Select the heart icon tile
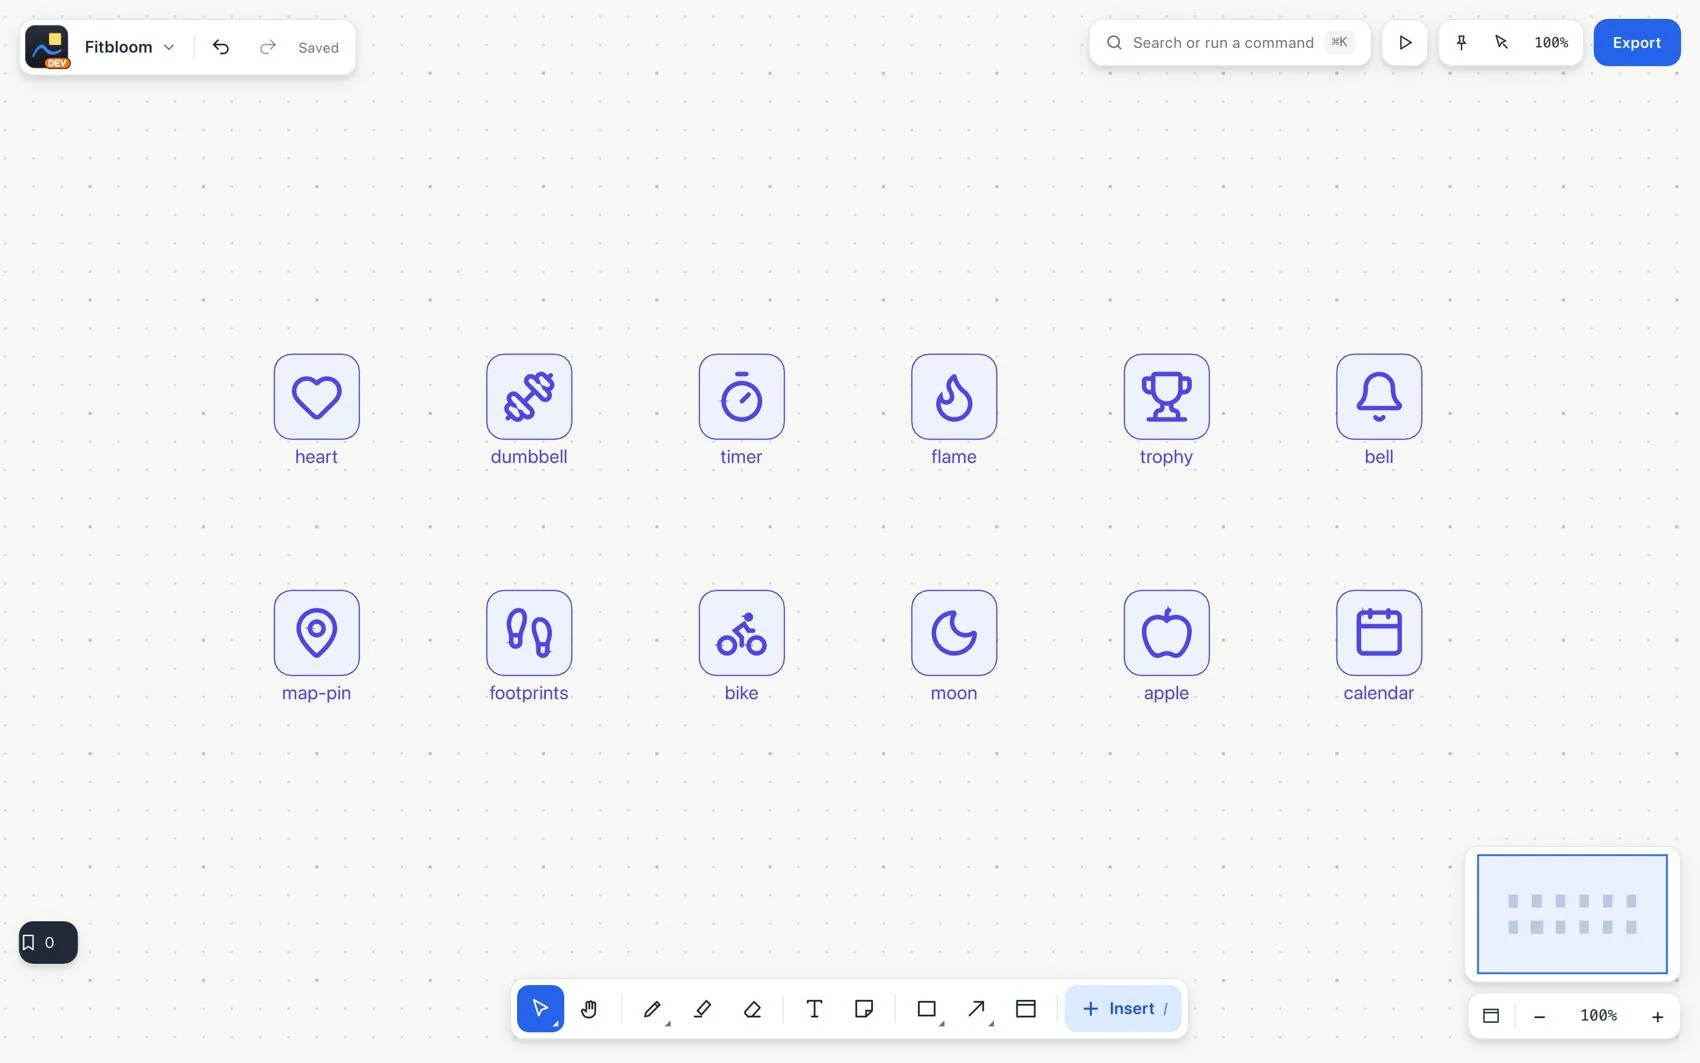Viewport: 1700px width, 1063px height. click(316, 396)
